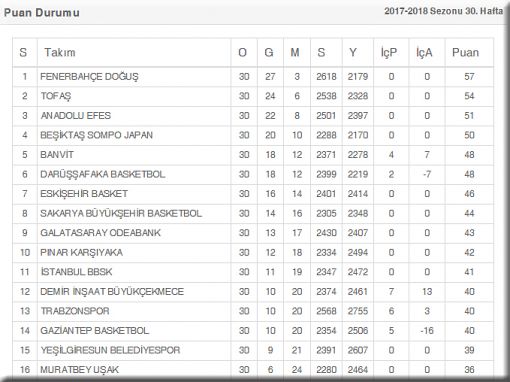Click the 2618 scored value for Fenerbahçe
The height and width of the screenshot is (382, 510).
point(326,77)
